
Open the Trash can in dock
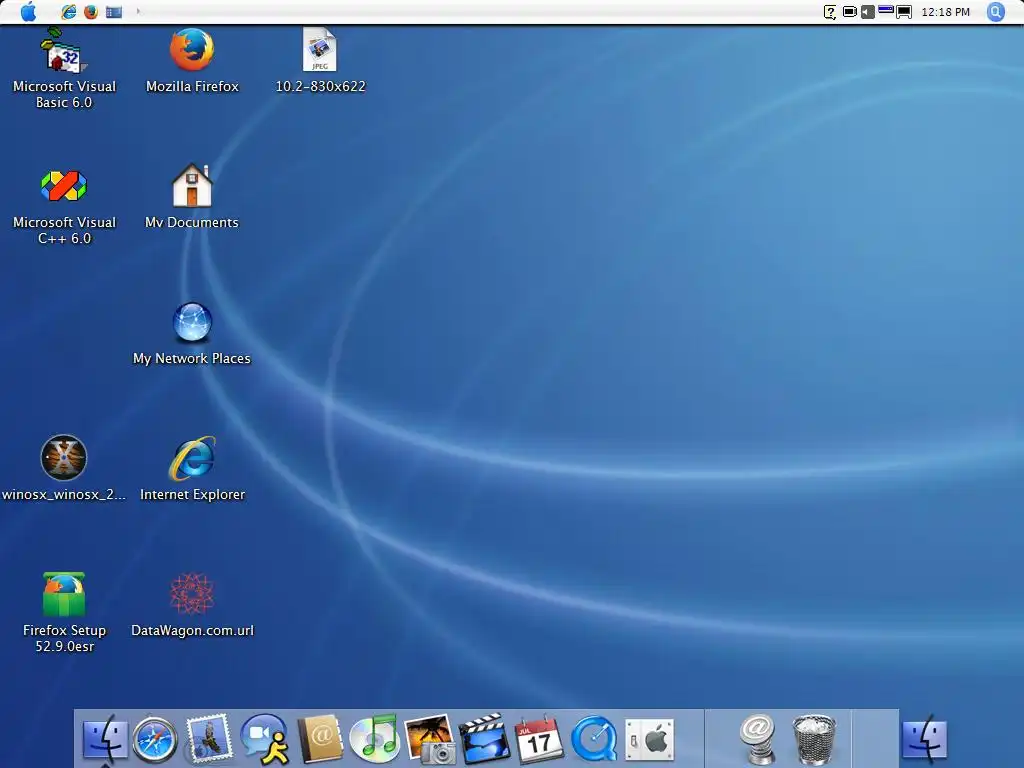[814, 739]
